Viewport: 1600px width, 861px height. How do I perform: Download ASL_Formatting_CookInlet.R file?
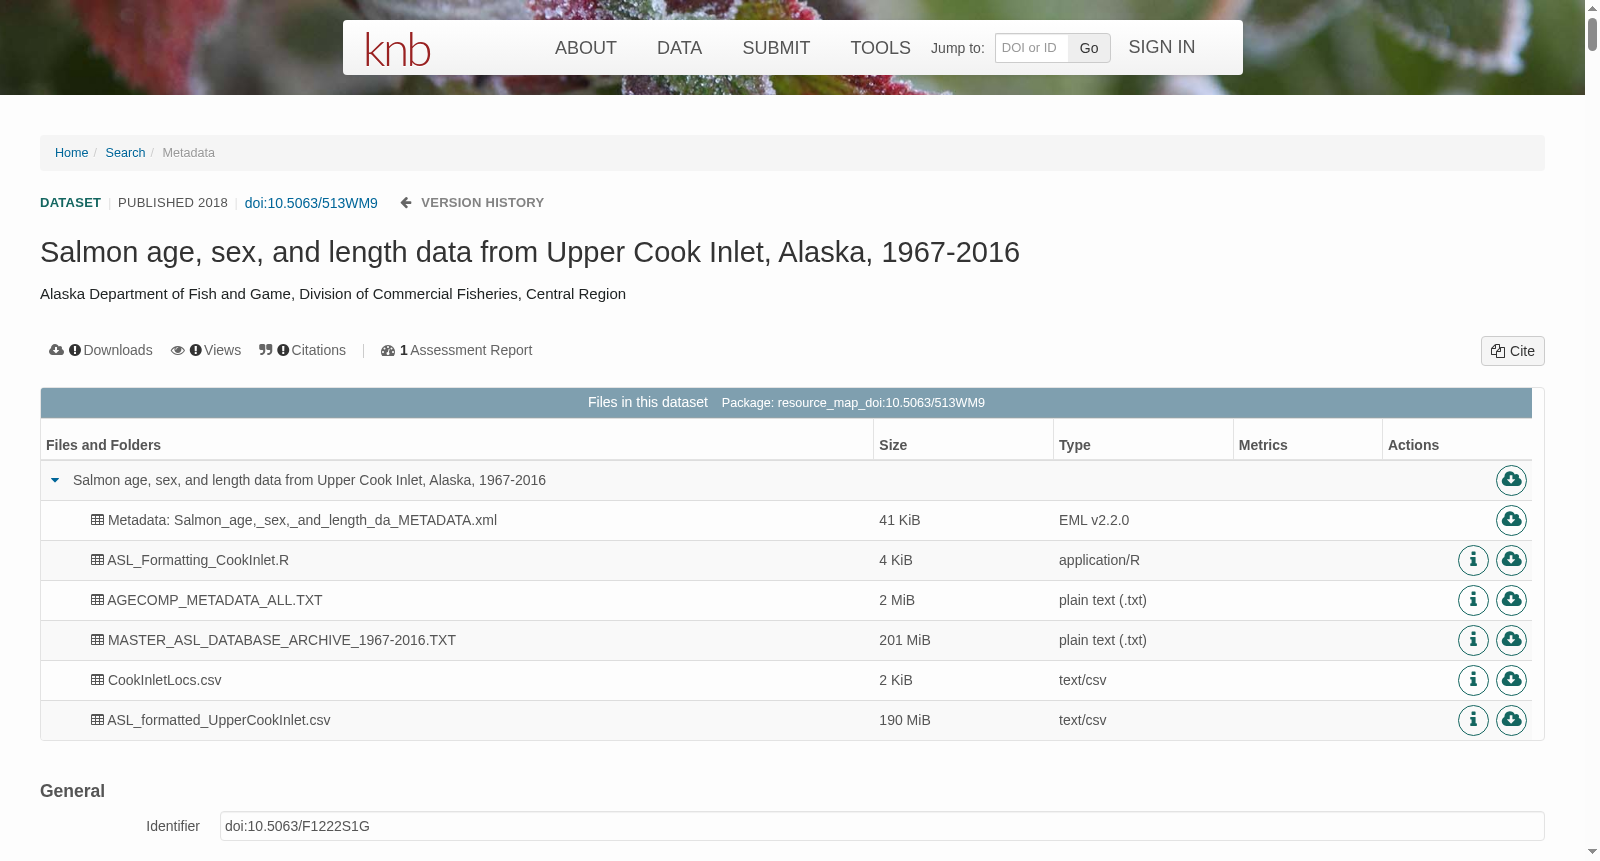[x=1511, y=560]
